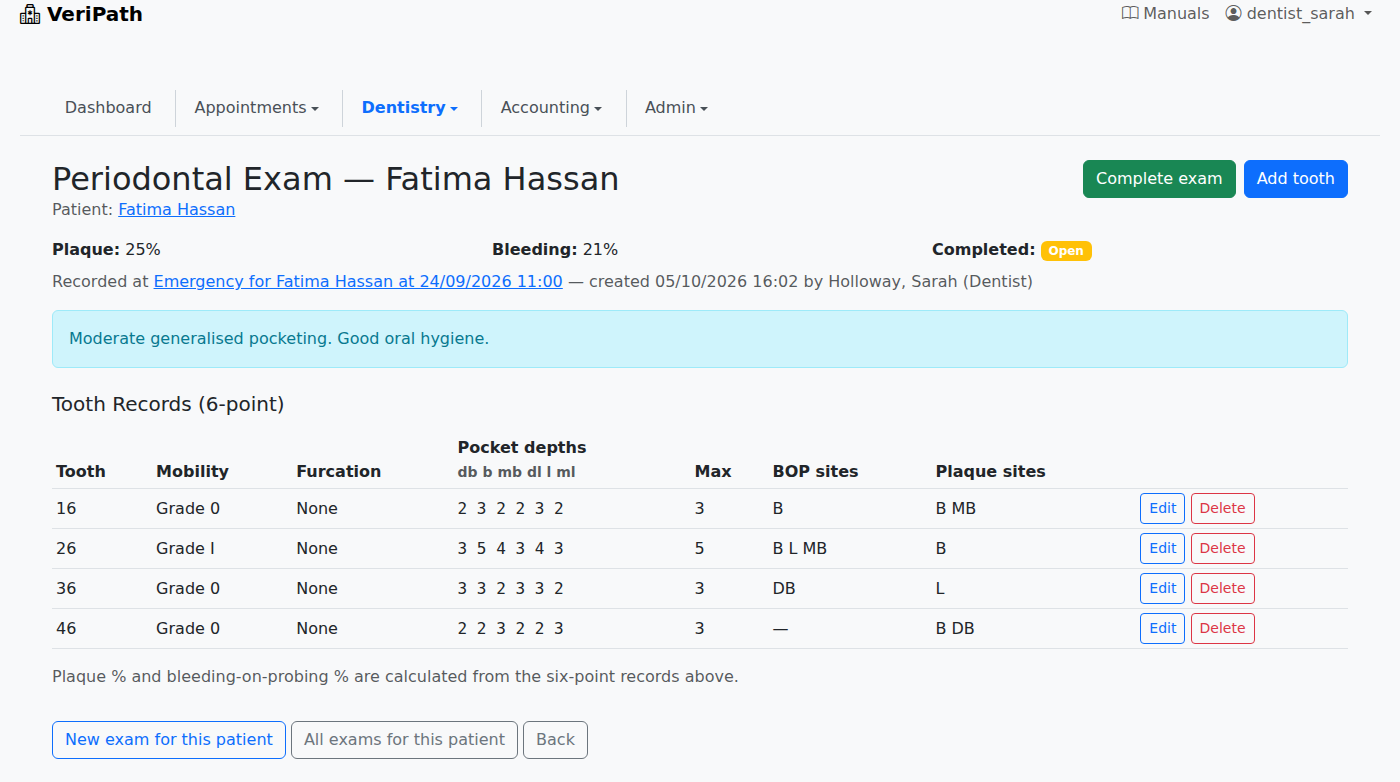Open the dentist_sarah user dropdown
Viewport: 1400px width, 782px height.
click(1298, 14)
